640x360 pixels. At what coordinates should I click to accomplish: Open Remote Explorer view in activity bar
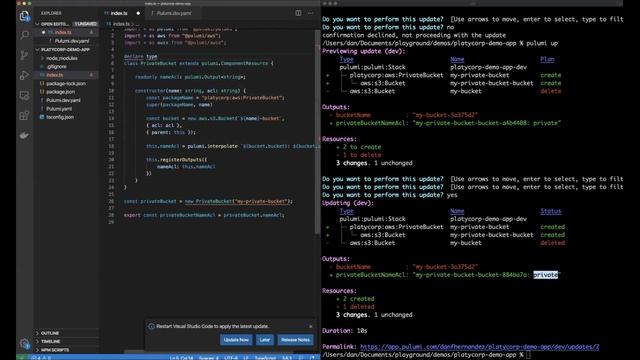(24, 96)
